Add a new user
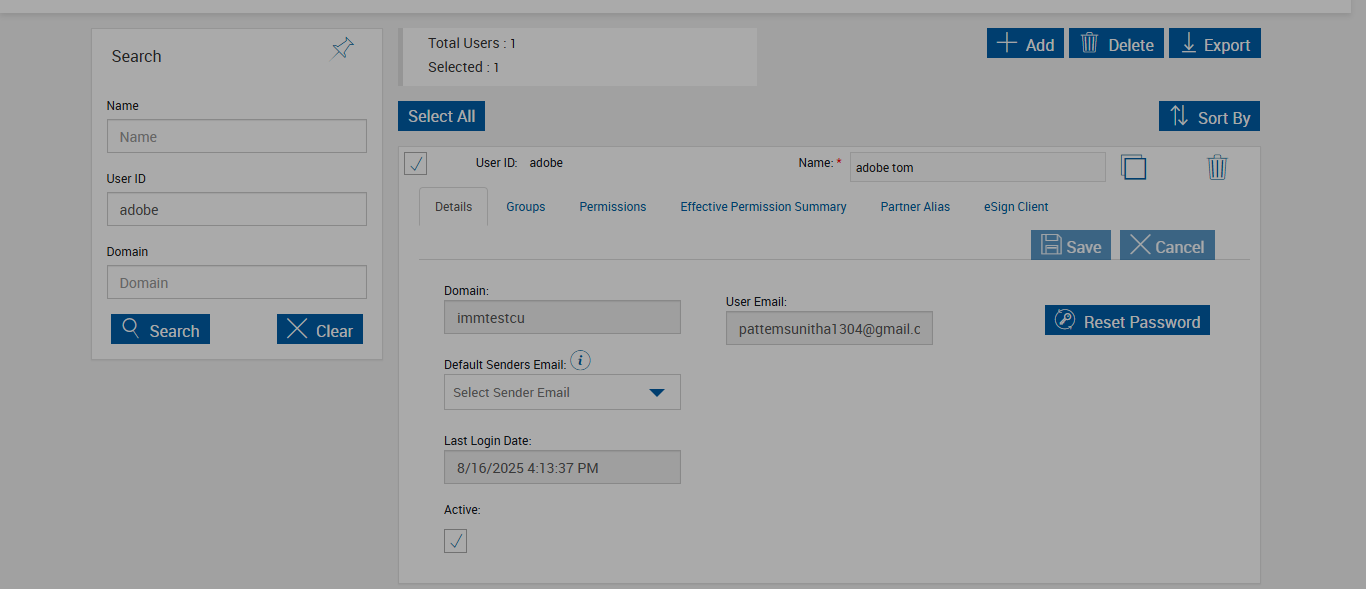This screenshot has height=589, width=1366. tap(1025, 44)
